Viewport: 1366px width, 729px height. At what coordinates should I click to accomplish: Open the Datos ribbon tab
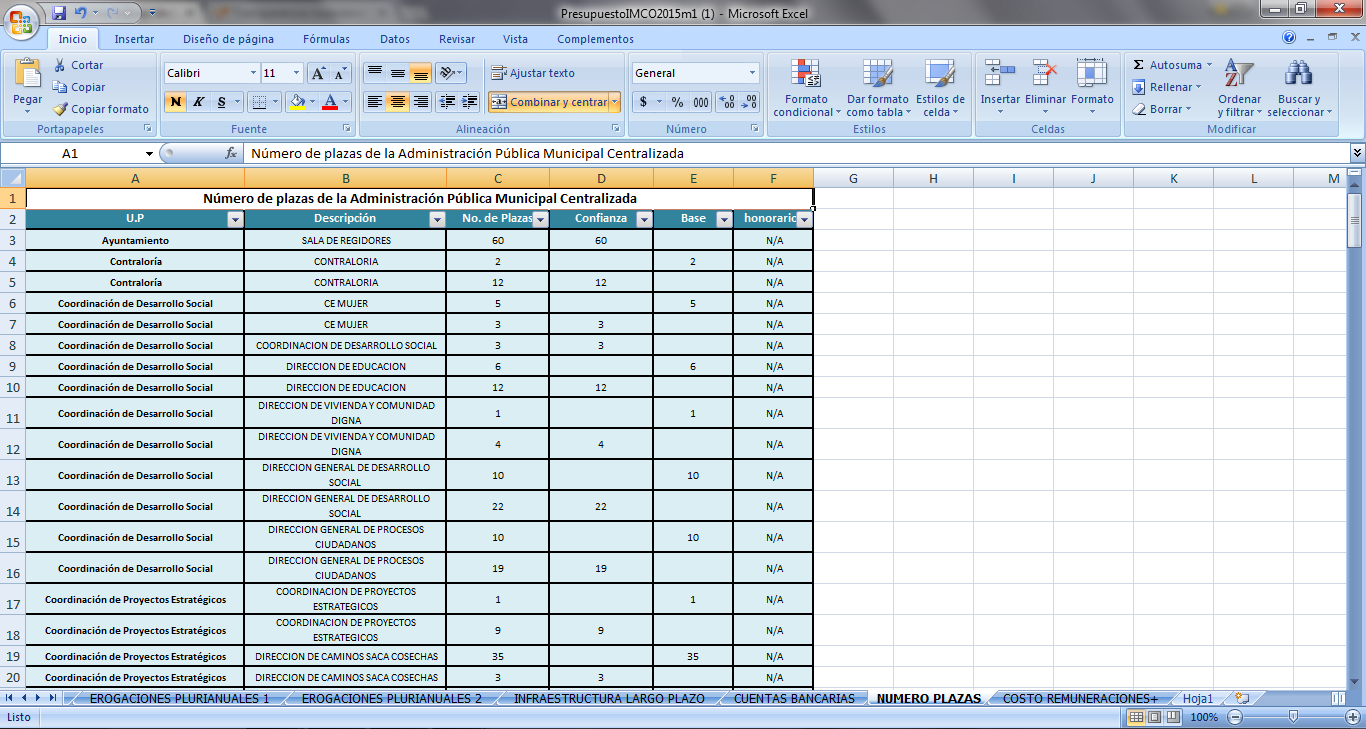(395, 39)
